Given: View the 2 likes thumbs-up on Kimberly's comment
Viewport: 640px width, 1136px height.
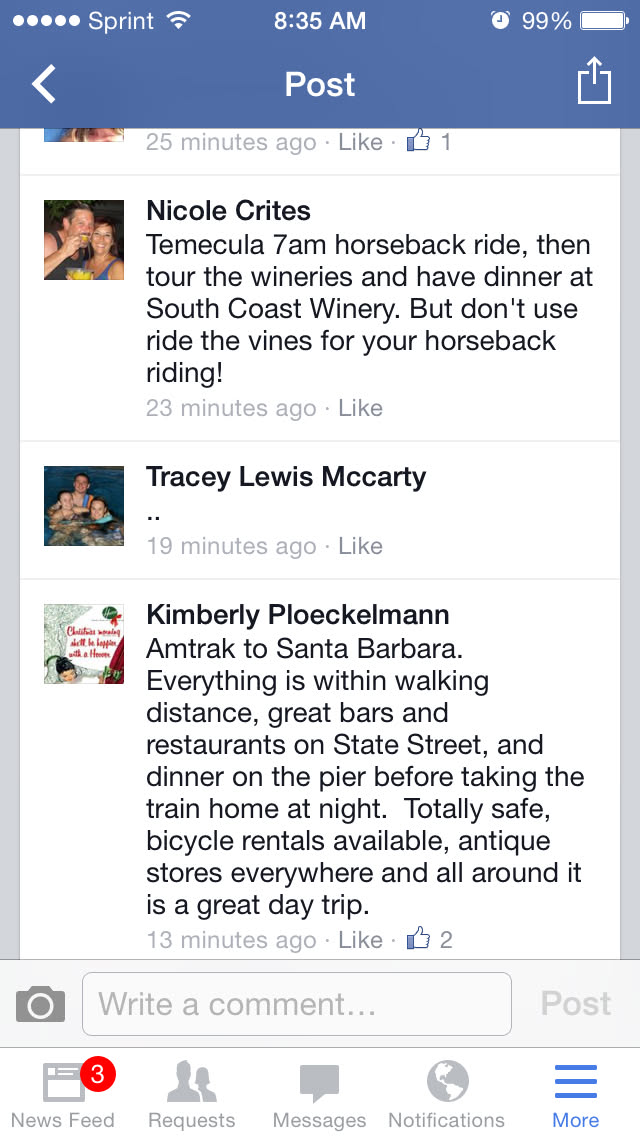Looking at the screenshot, I should click(x=430, y=940).
